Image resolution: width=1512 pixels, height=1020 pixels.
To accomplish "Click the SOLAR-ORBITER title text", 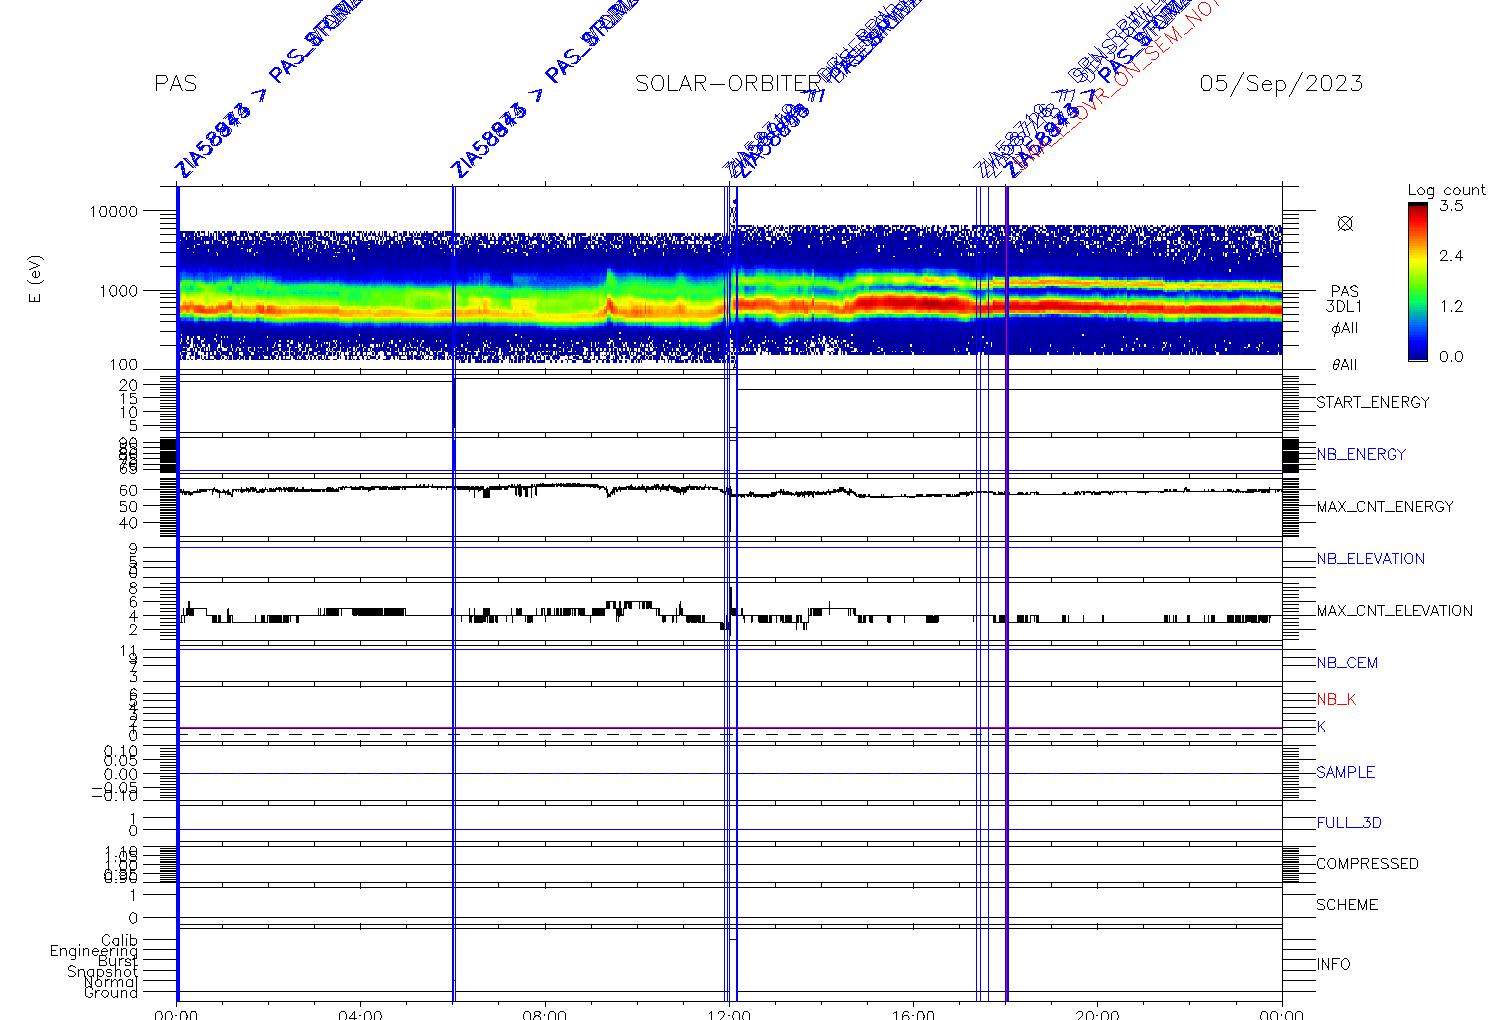I will click(727, 84).
